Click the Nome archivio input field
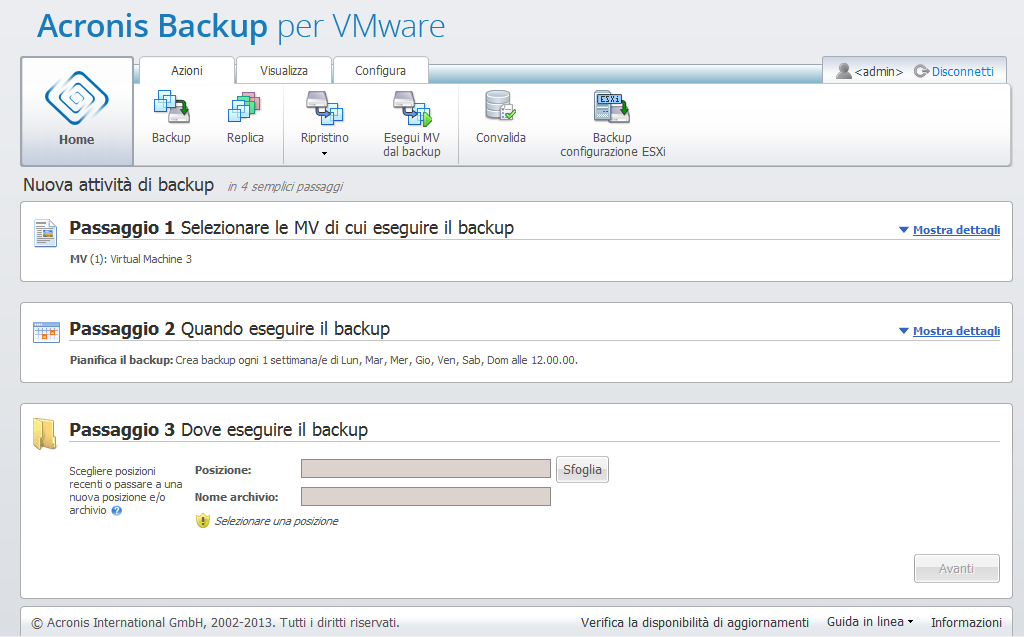 point(426,497)
